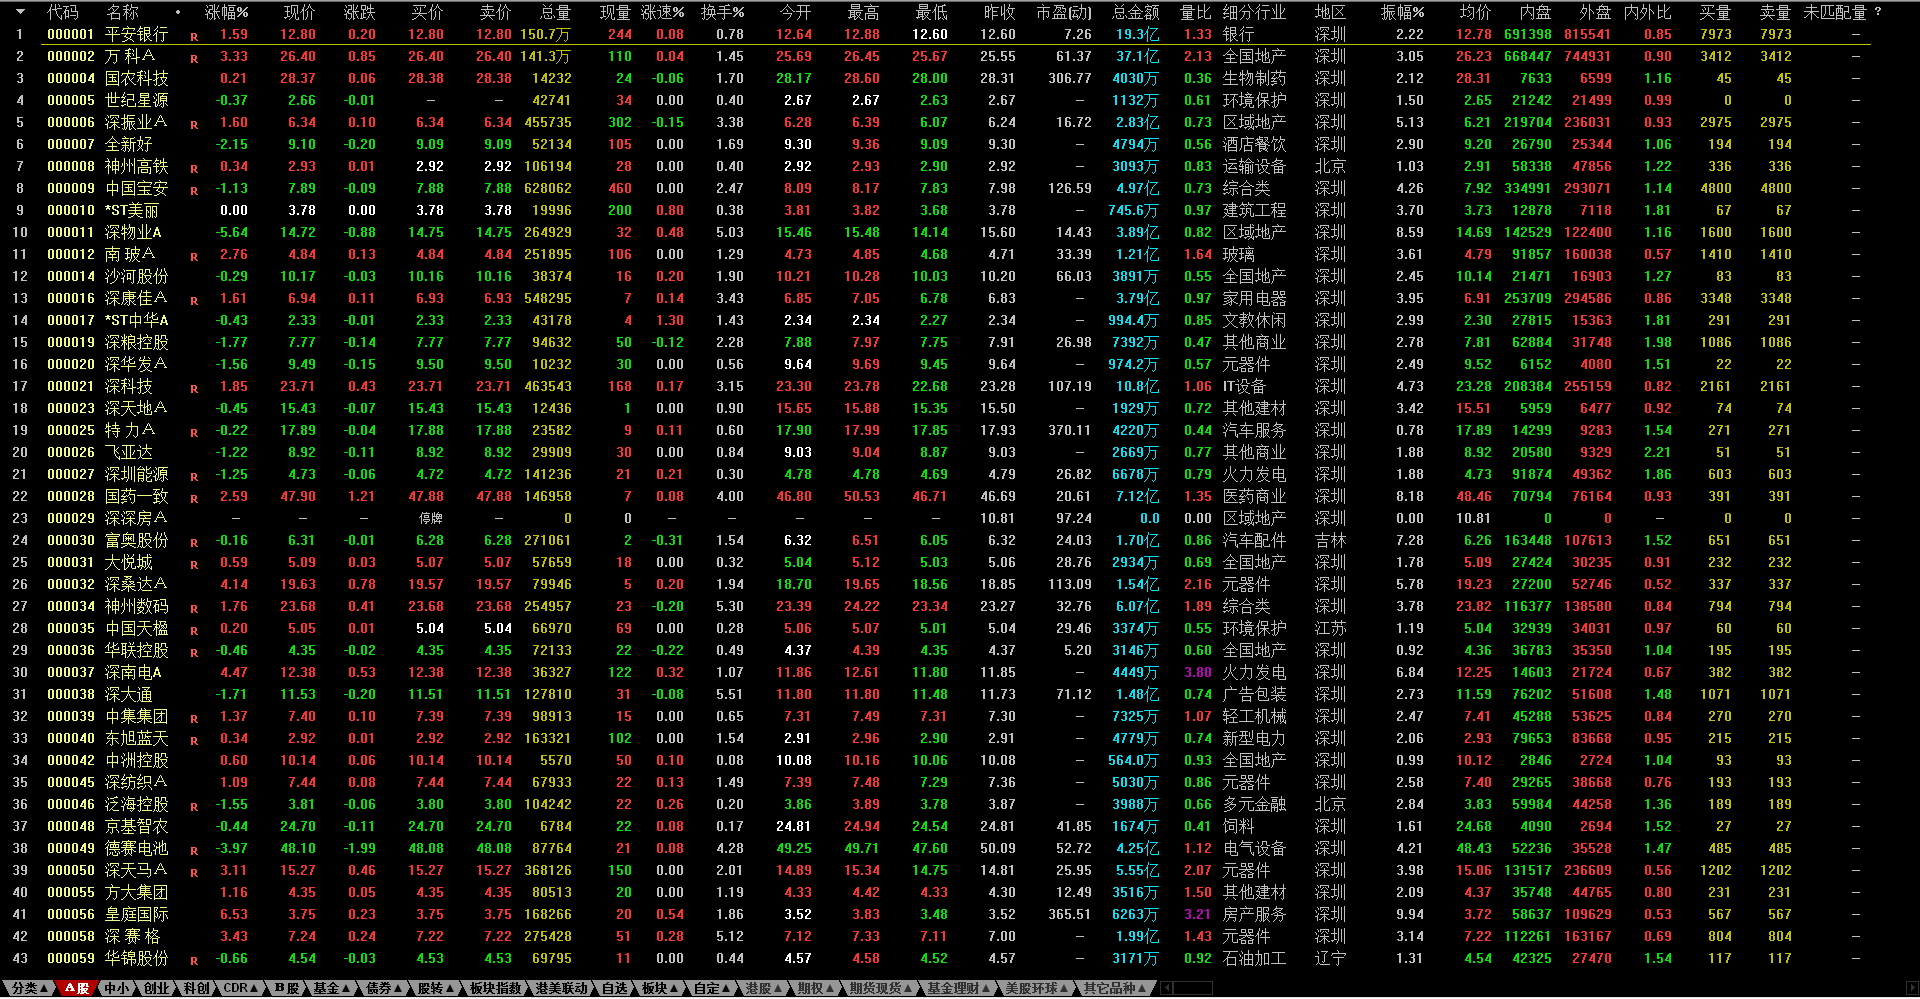The height and width of the screenshot is (999, 1920).
Task: Switch to the B股 tab
Action: 287,988
